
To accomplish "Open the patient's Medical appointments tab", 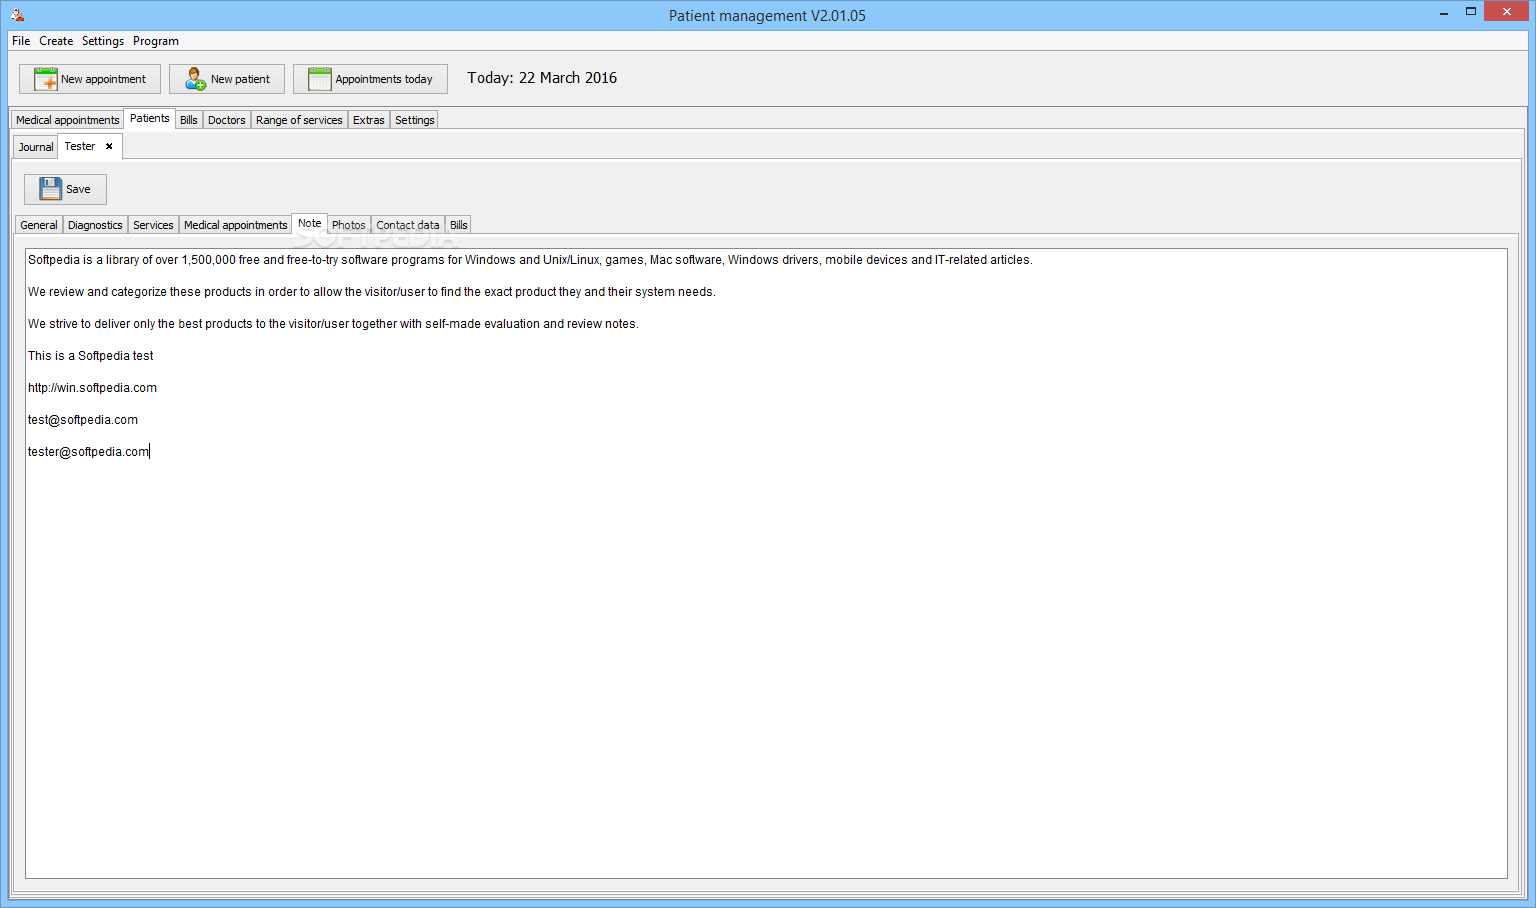I will tap(236, 225).
